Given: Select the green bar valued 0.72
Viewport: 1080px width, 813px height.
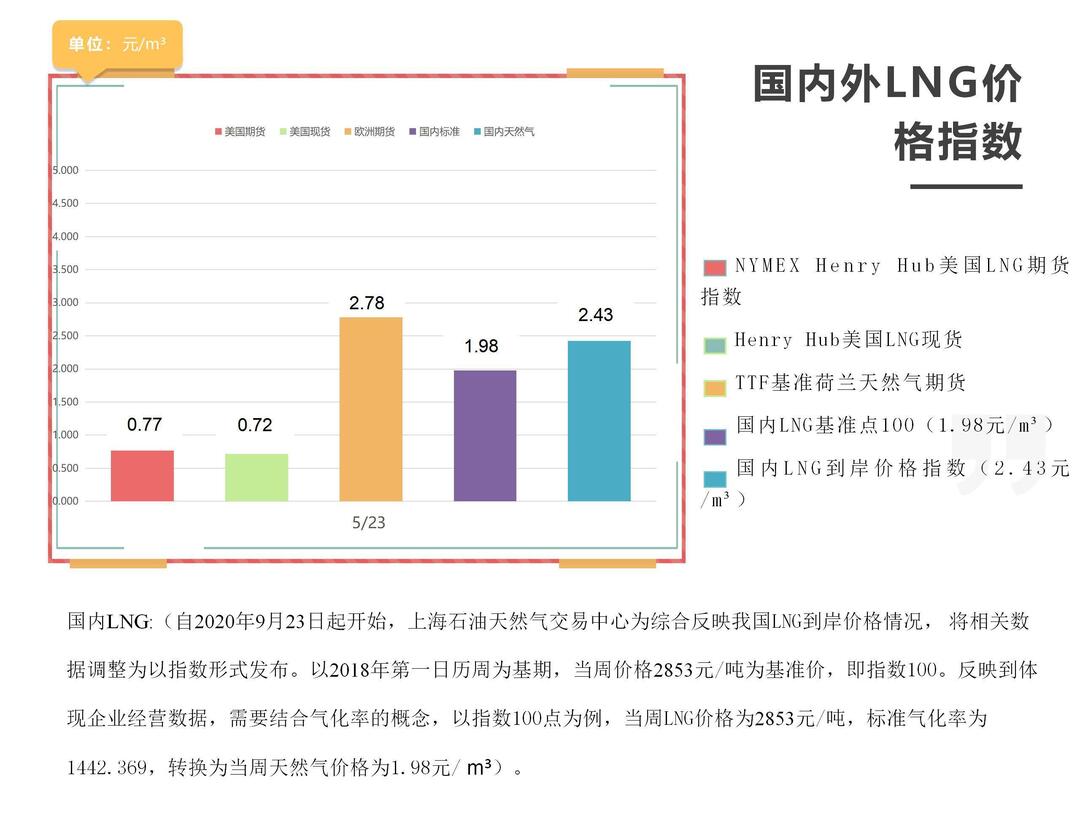Looking at the screenshot, I should (x=256, y=477).
